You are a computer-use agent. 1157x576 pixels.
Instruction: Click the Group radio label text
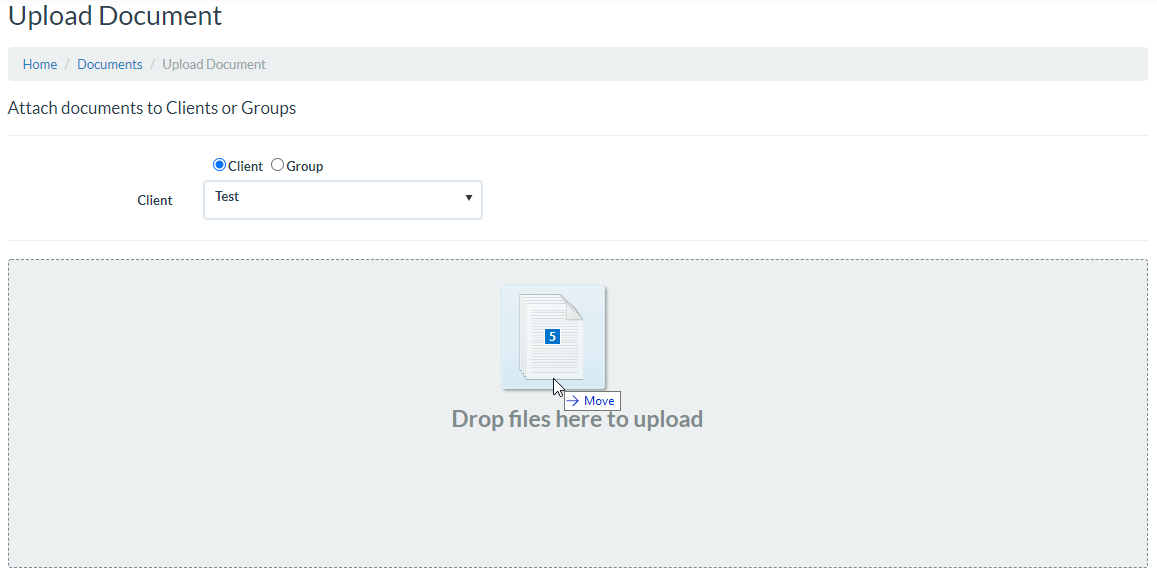click(305, 166)
